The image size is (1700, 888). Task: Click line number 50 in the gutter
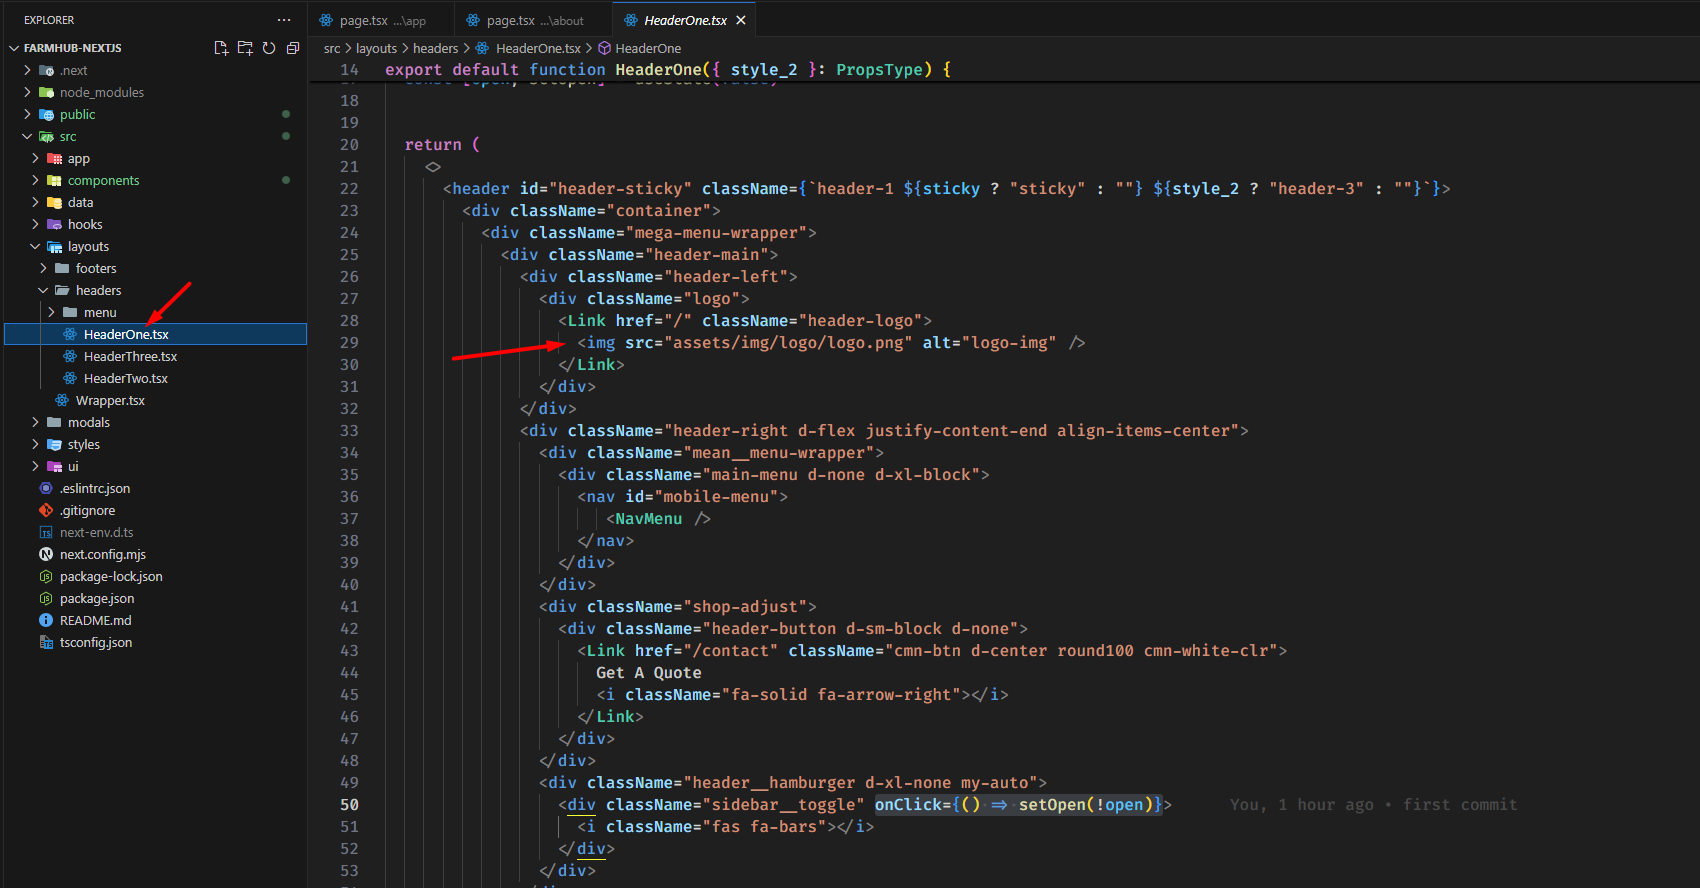(349, 805)
